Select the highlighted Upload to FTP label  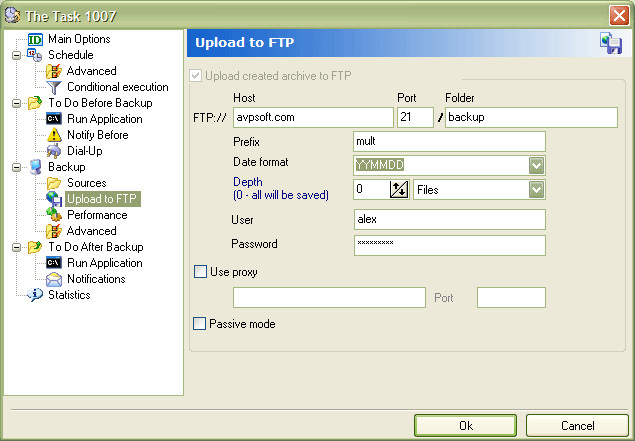coord(102,199)
